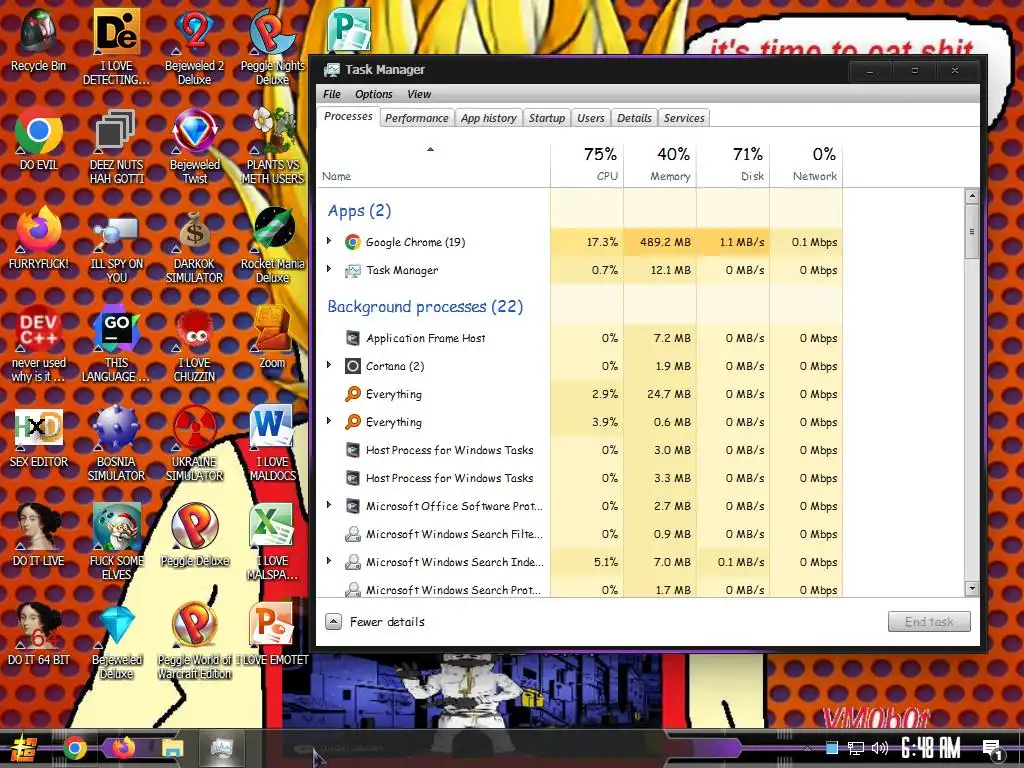Viewport: 1024px width, 768px height.
Task: Sort processes by the Disk column header
Action: tap(733, 163)
